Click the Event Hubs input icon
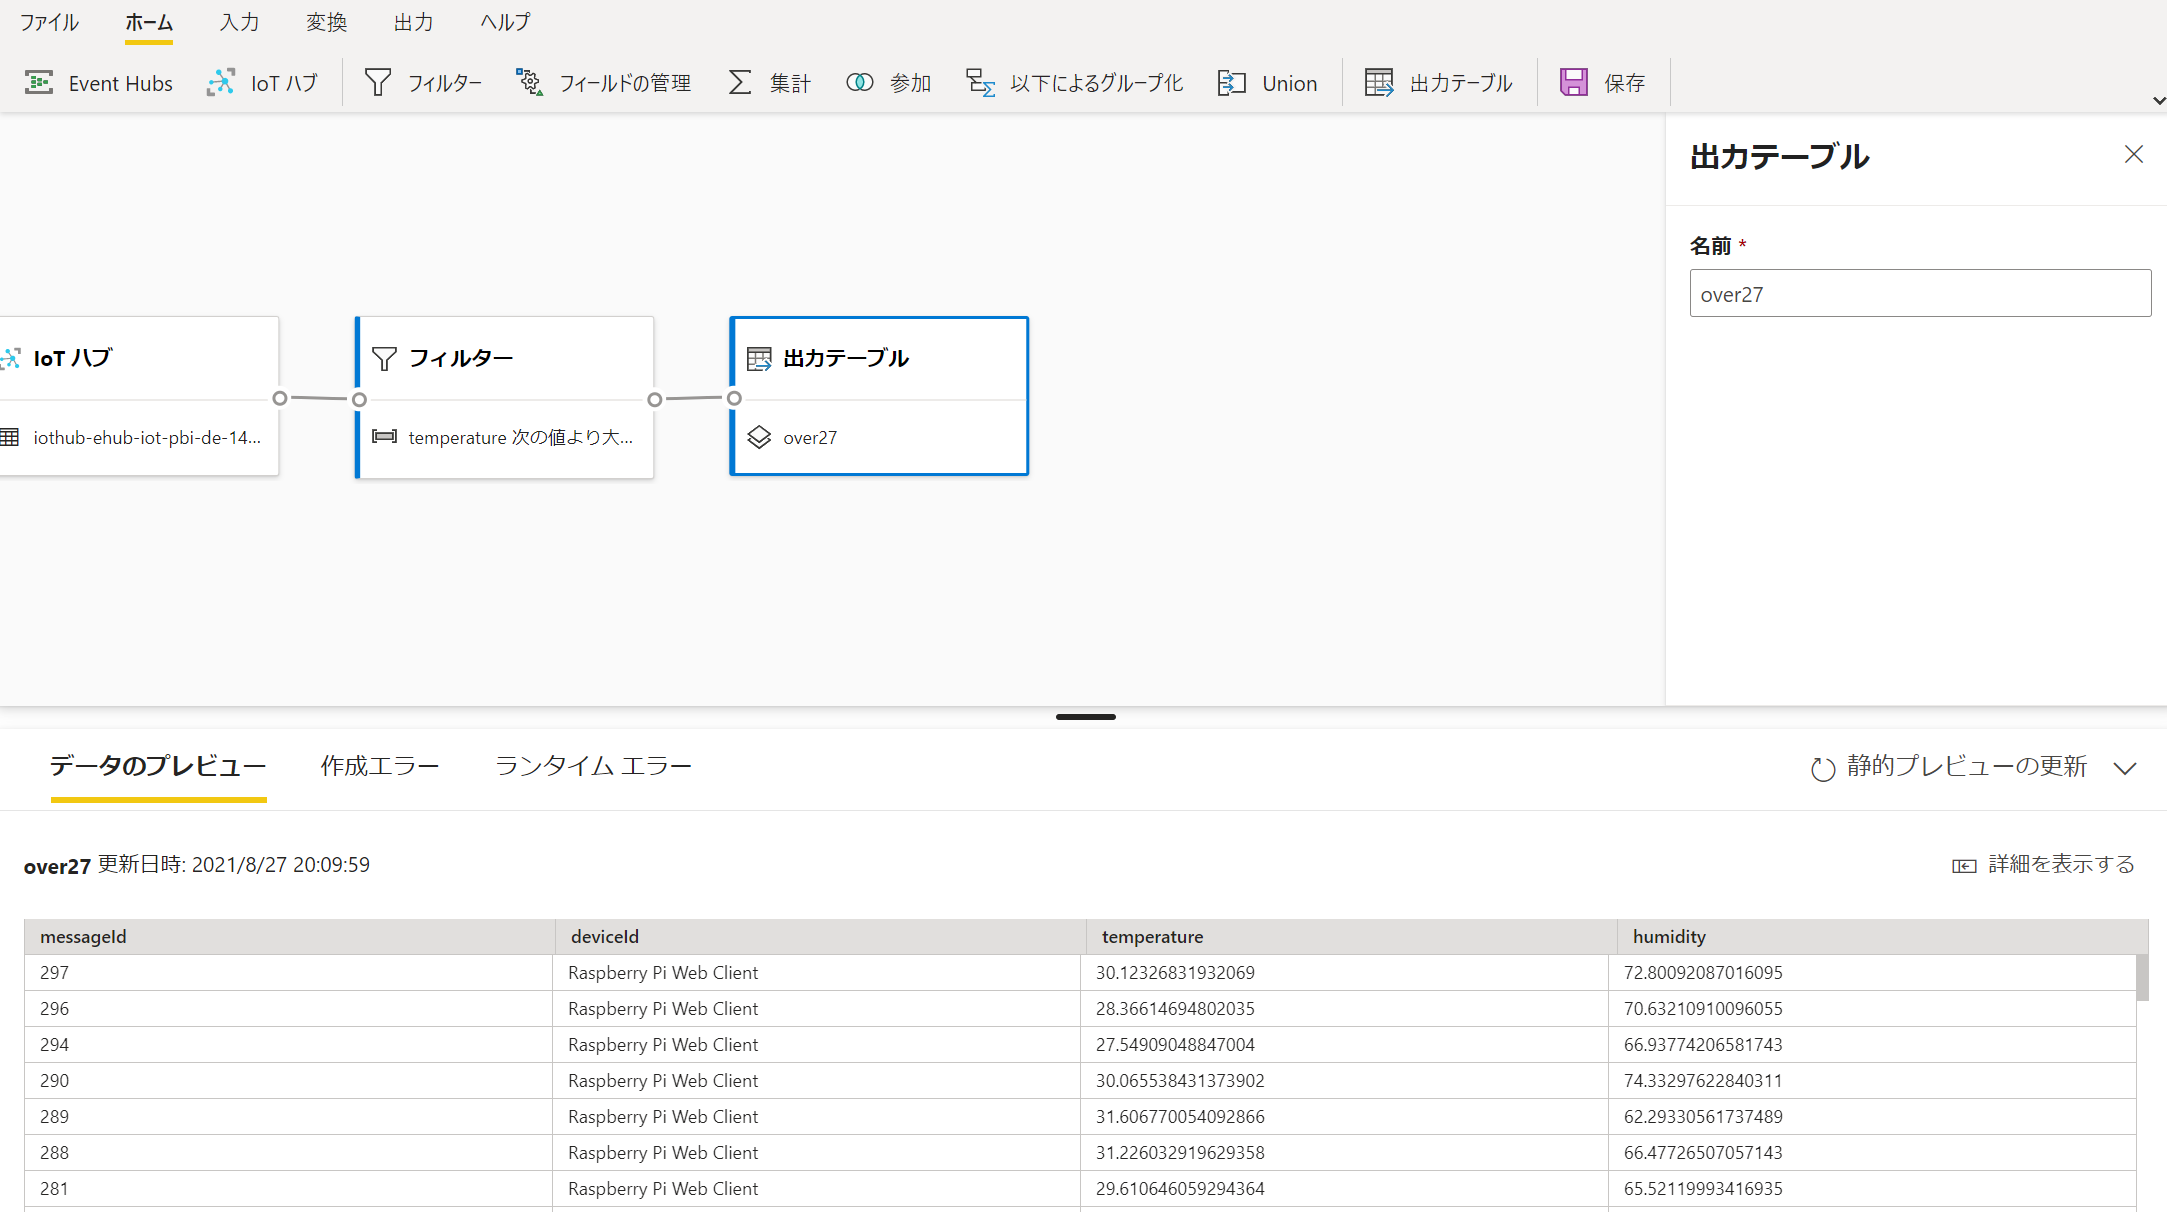 (x=39, y=83)
